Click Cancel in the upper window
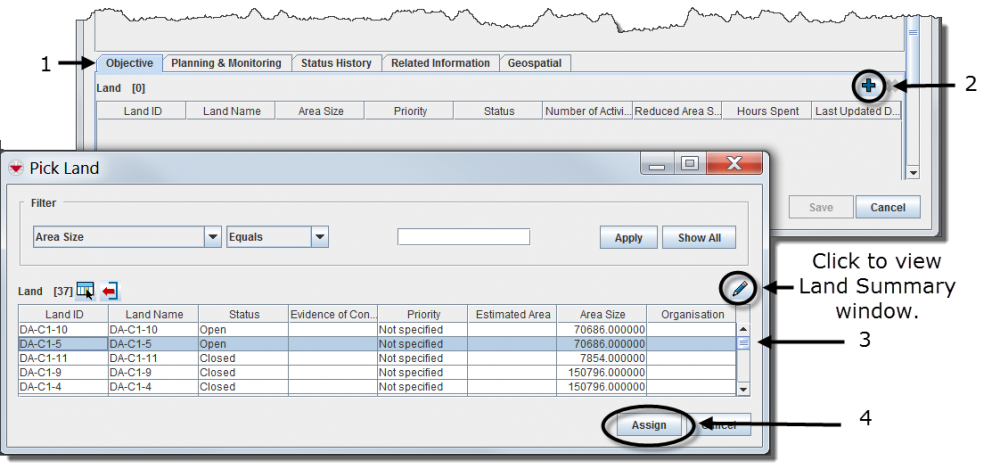 (x=887, y=207)
